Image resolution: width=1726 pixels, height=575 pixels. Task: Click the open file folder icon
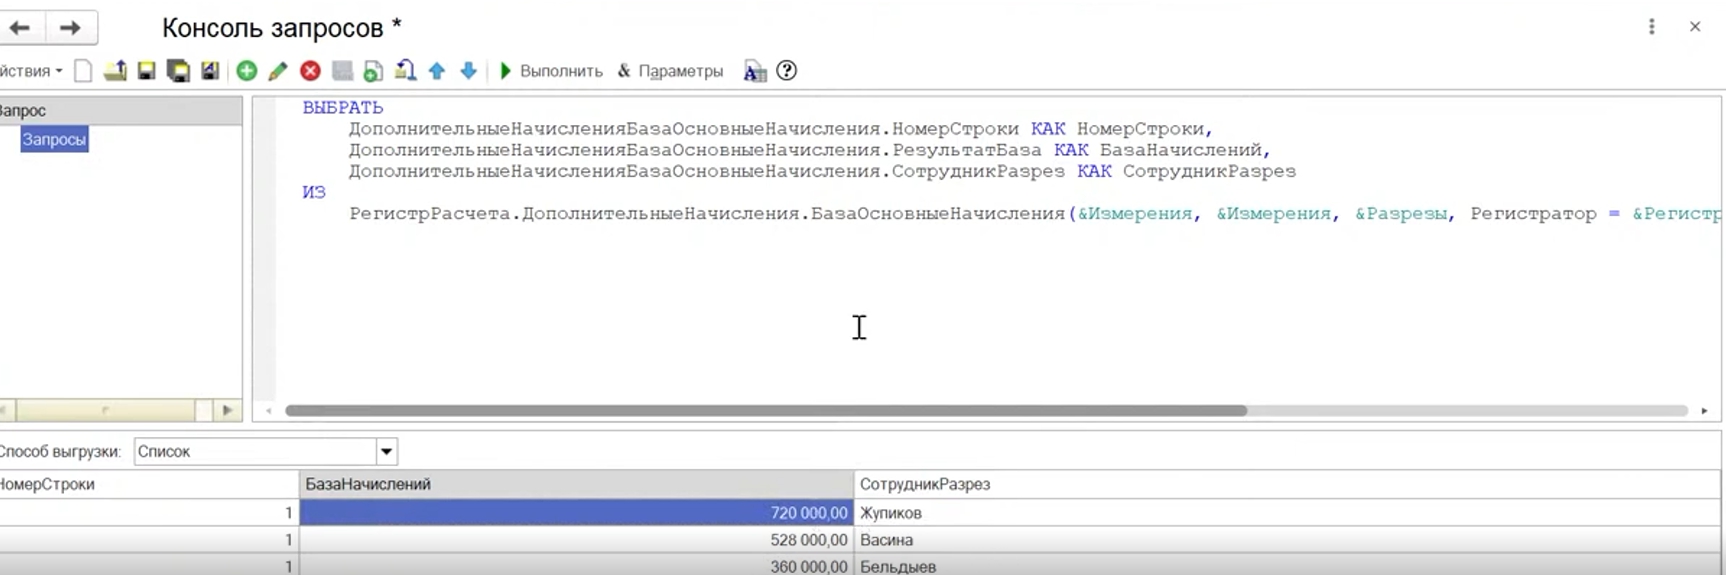115,71
